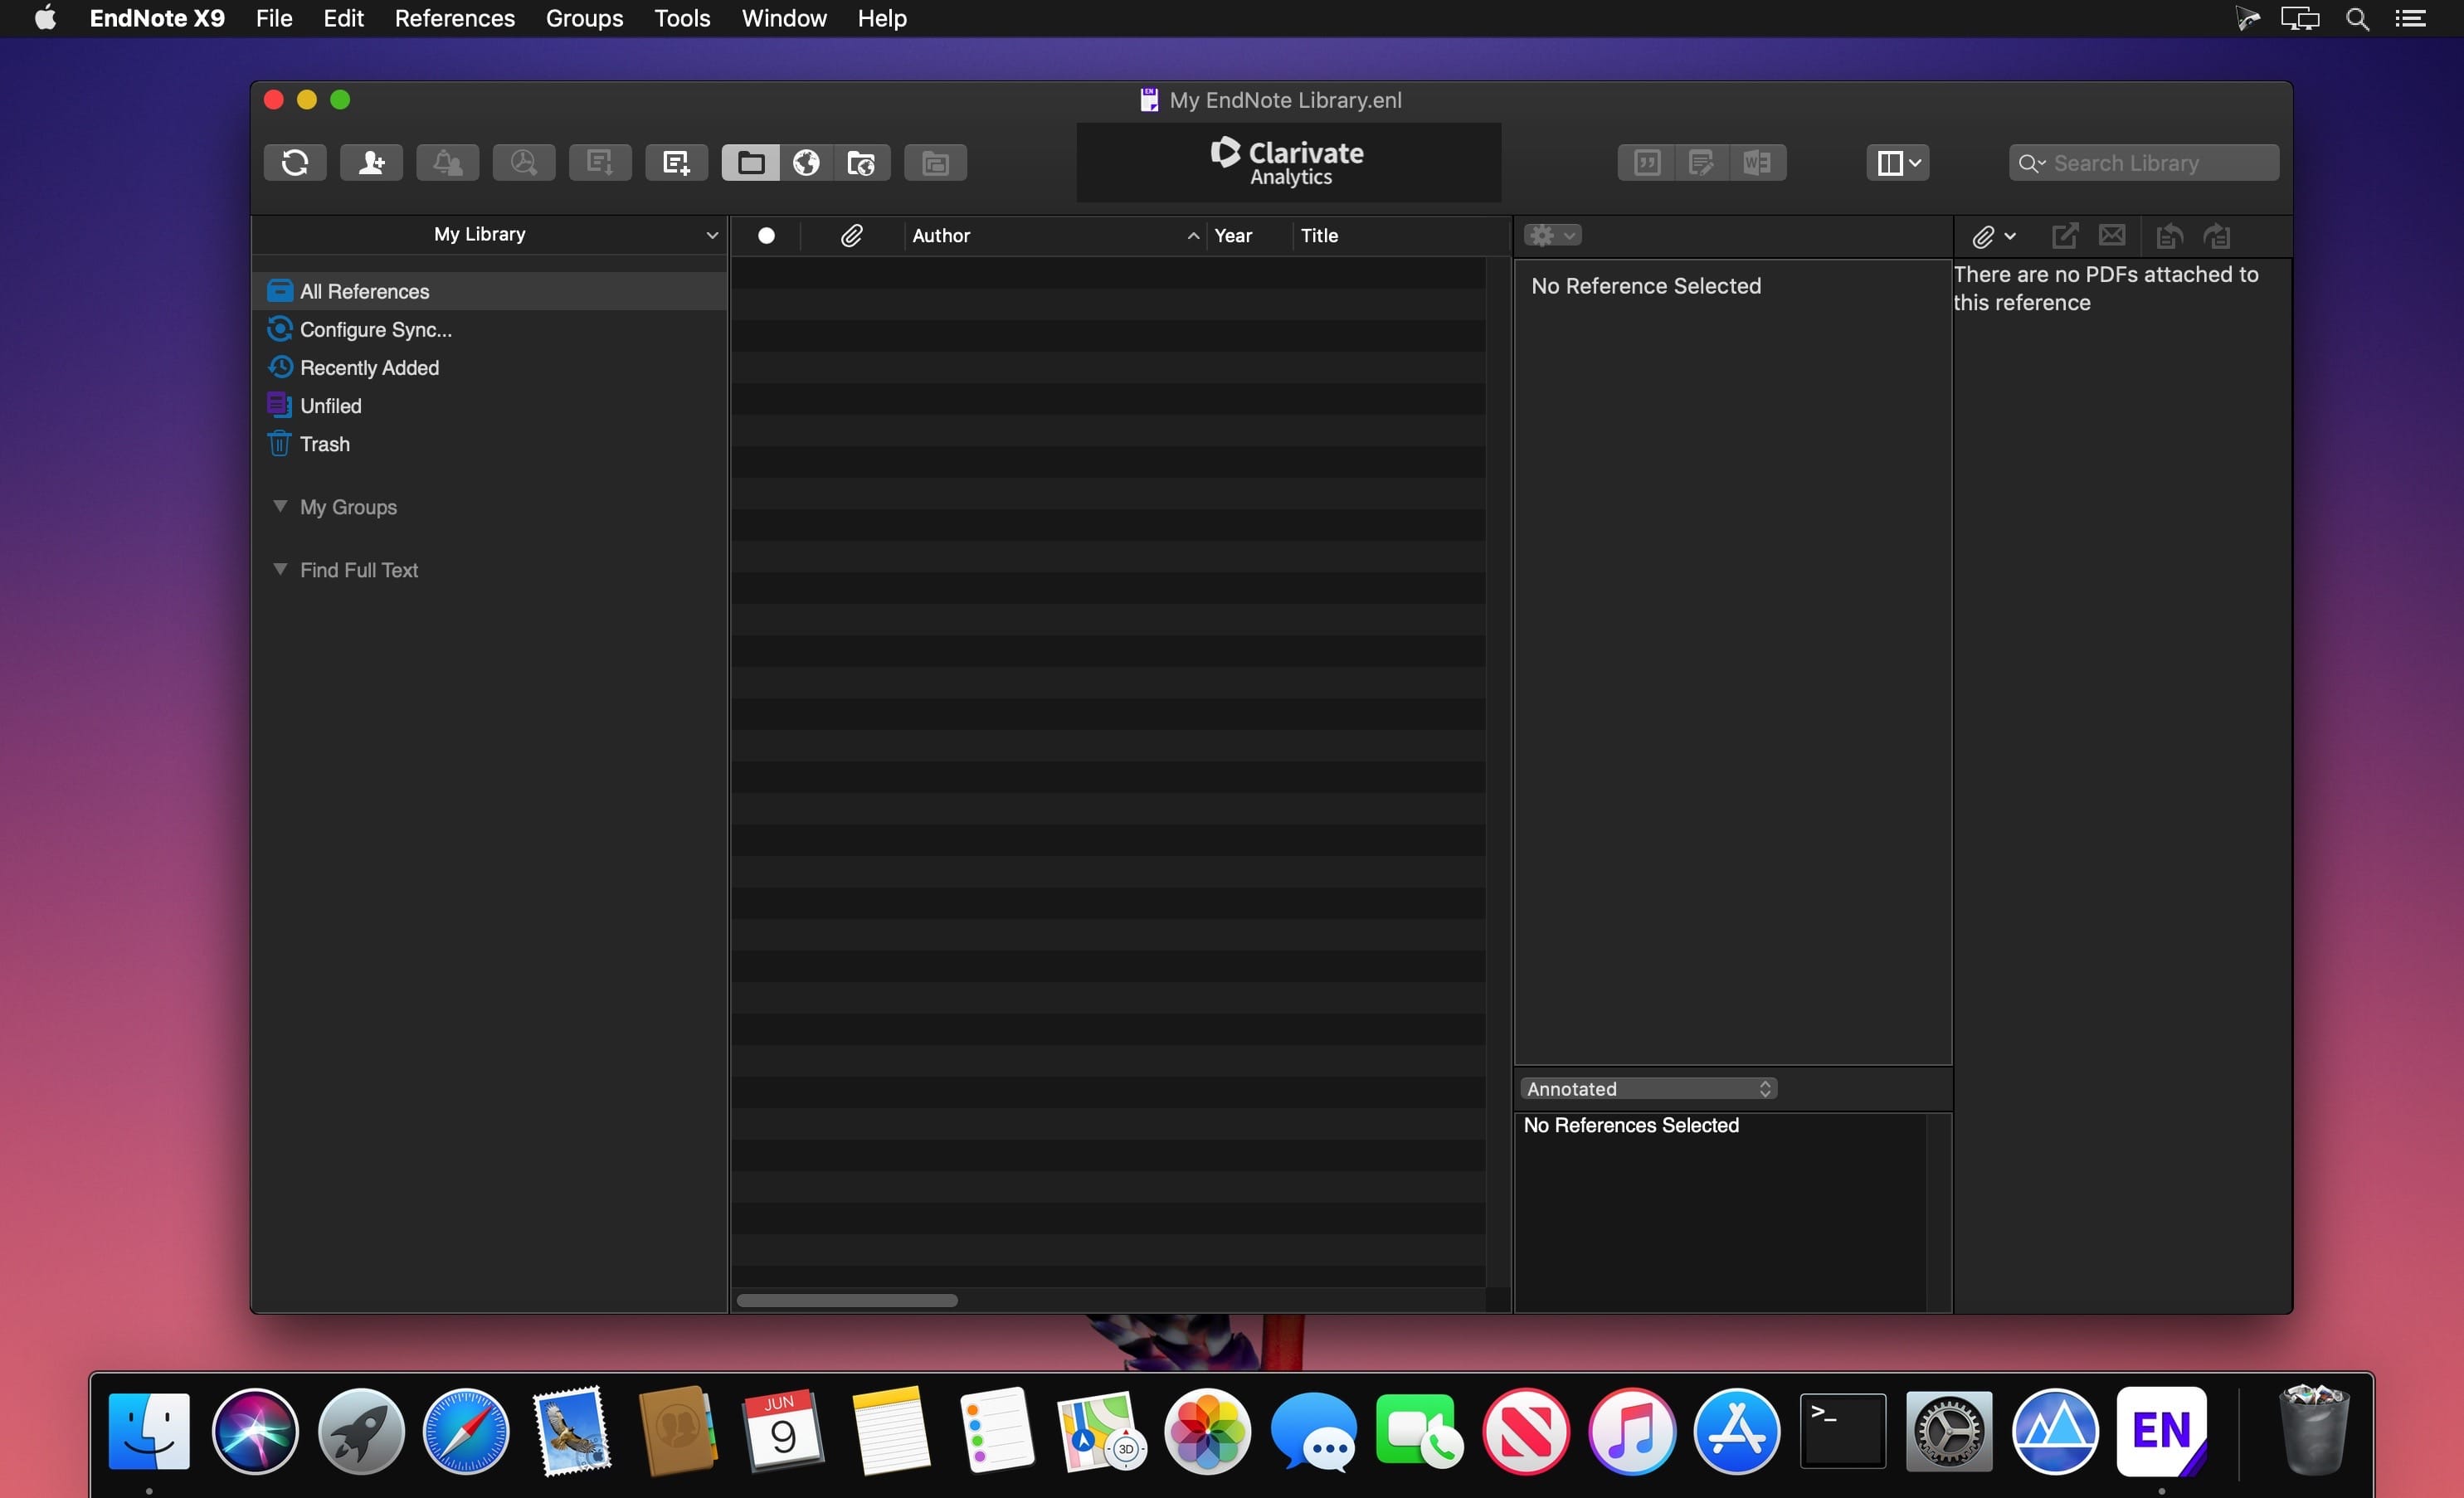Toggle read status dot column header
2464x1498 pixels.
click(767, 234)
